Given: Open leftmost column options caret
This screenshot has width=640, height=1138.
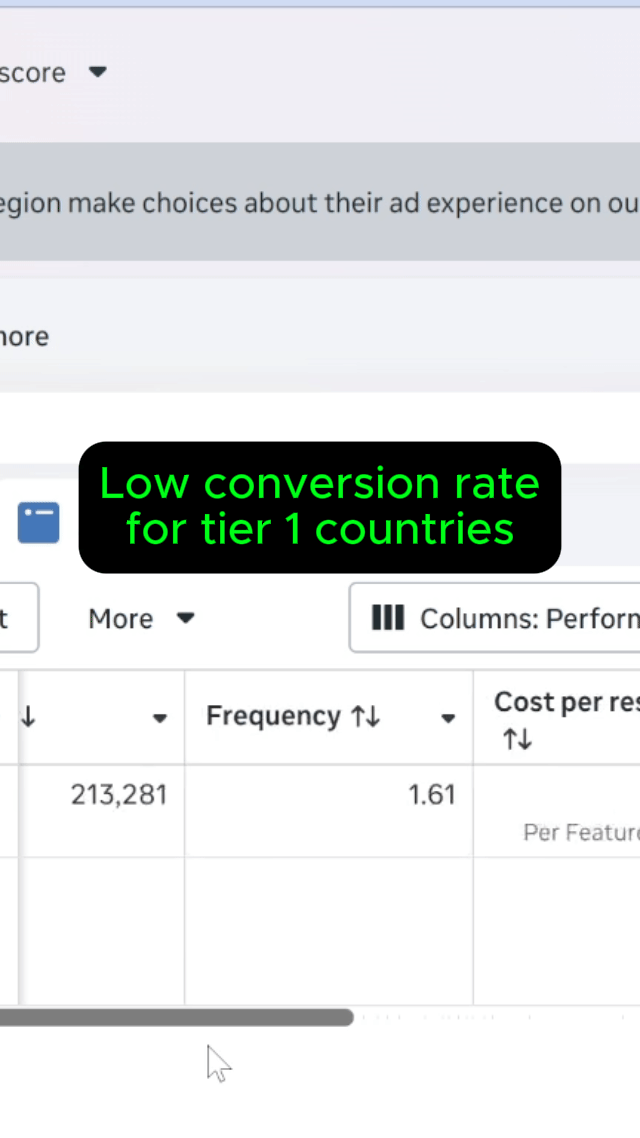Looking at the screenshot, I should (x=159, y=718).
